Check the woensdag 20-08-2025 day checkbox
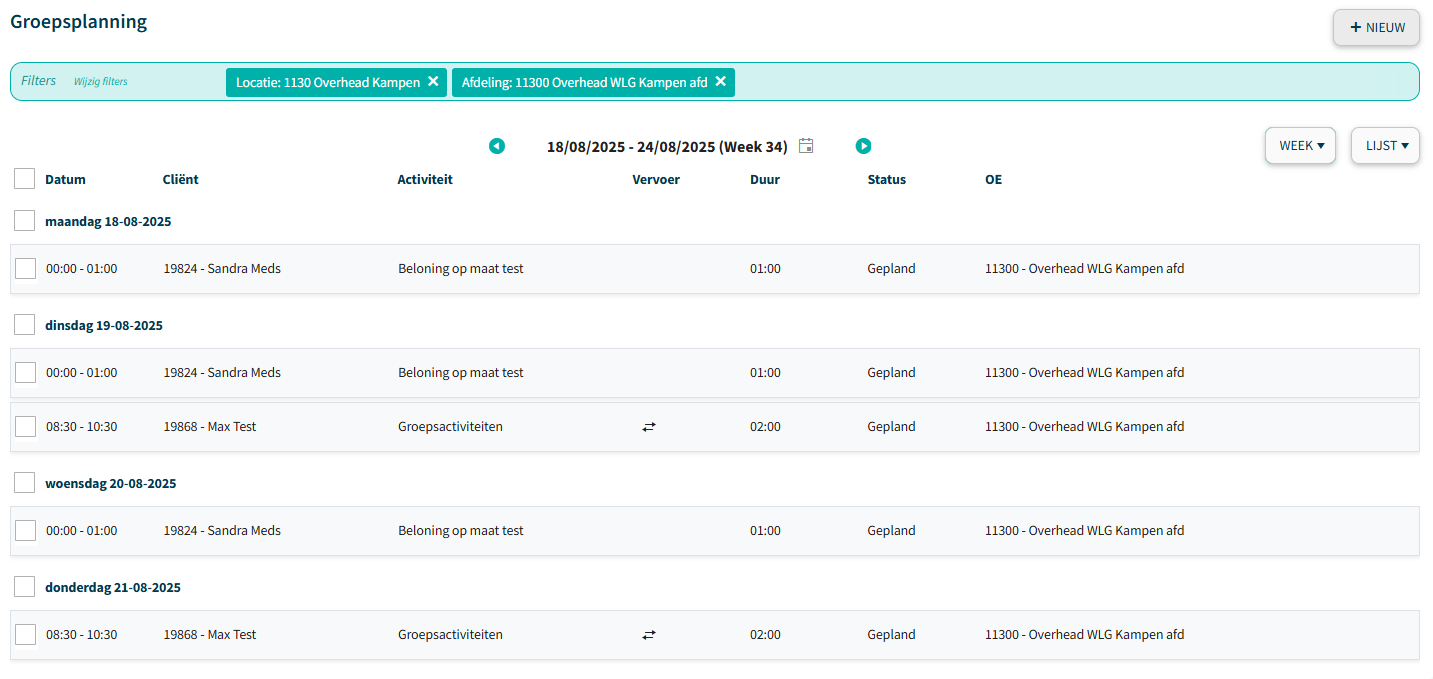The height and width of the screenshot is (679, 1433). 25,483
